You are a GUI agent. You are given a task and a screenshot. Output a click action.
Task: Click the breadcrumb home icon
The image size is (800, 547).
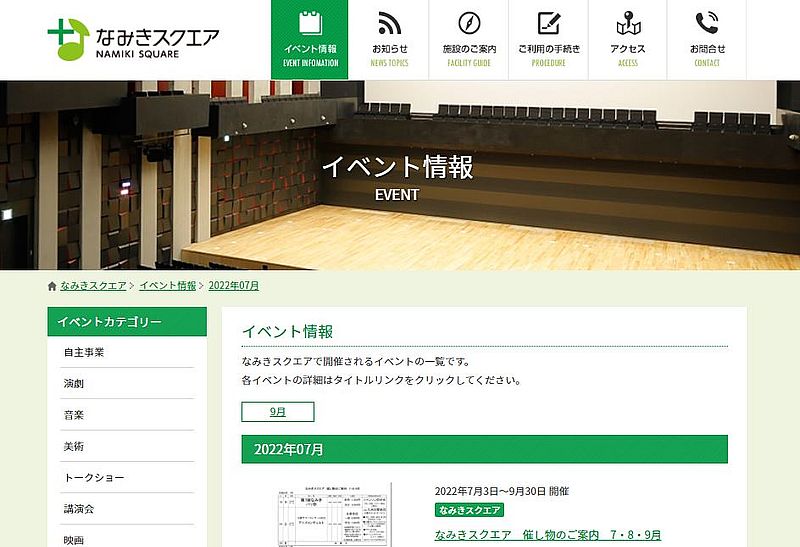[x=52, y=286]
